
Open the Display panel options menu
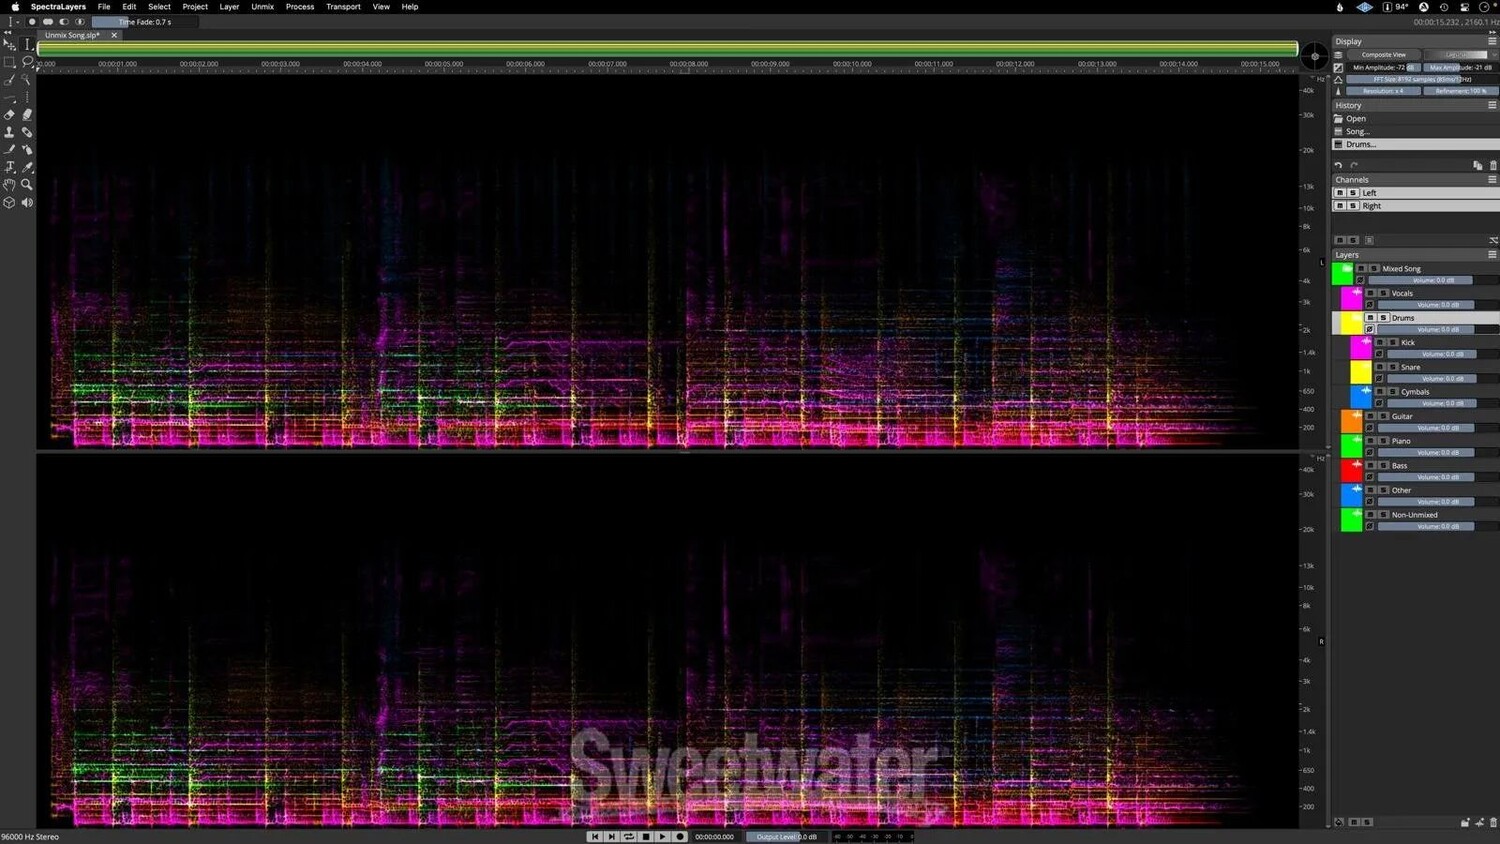pos(1492,41)
